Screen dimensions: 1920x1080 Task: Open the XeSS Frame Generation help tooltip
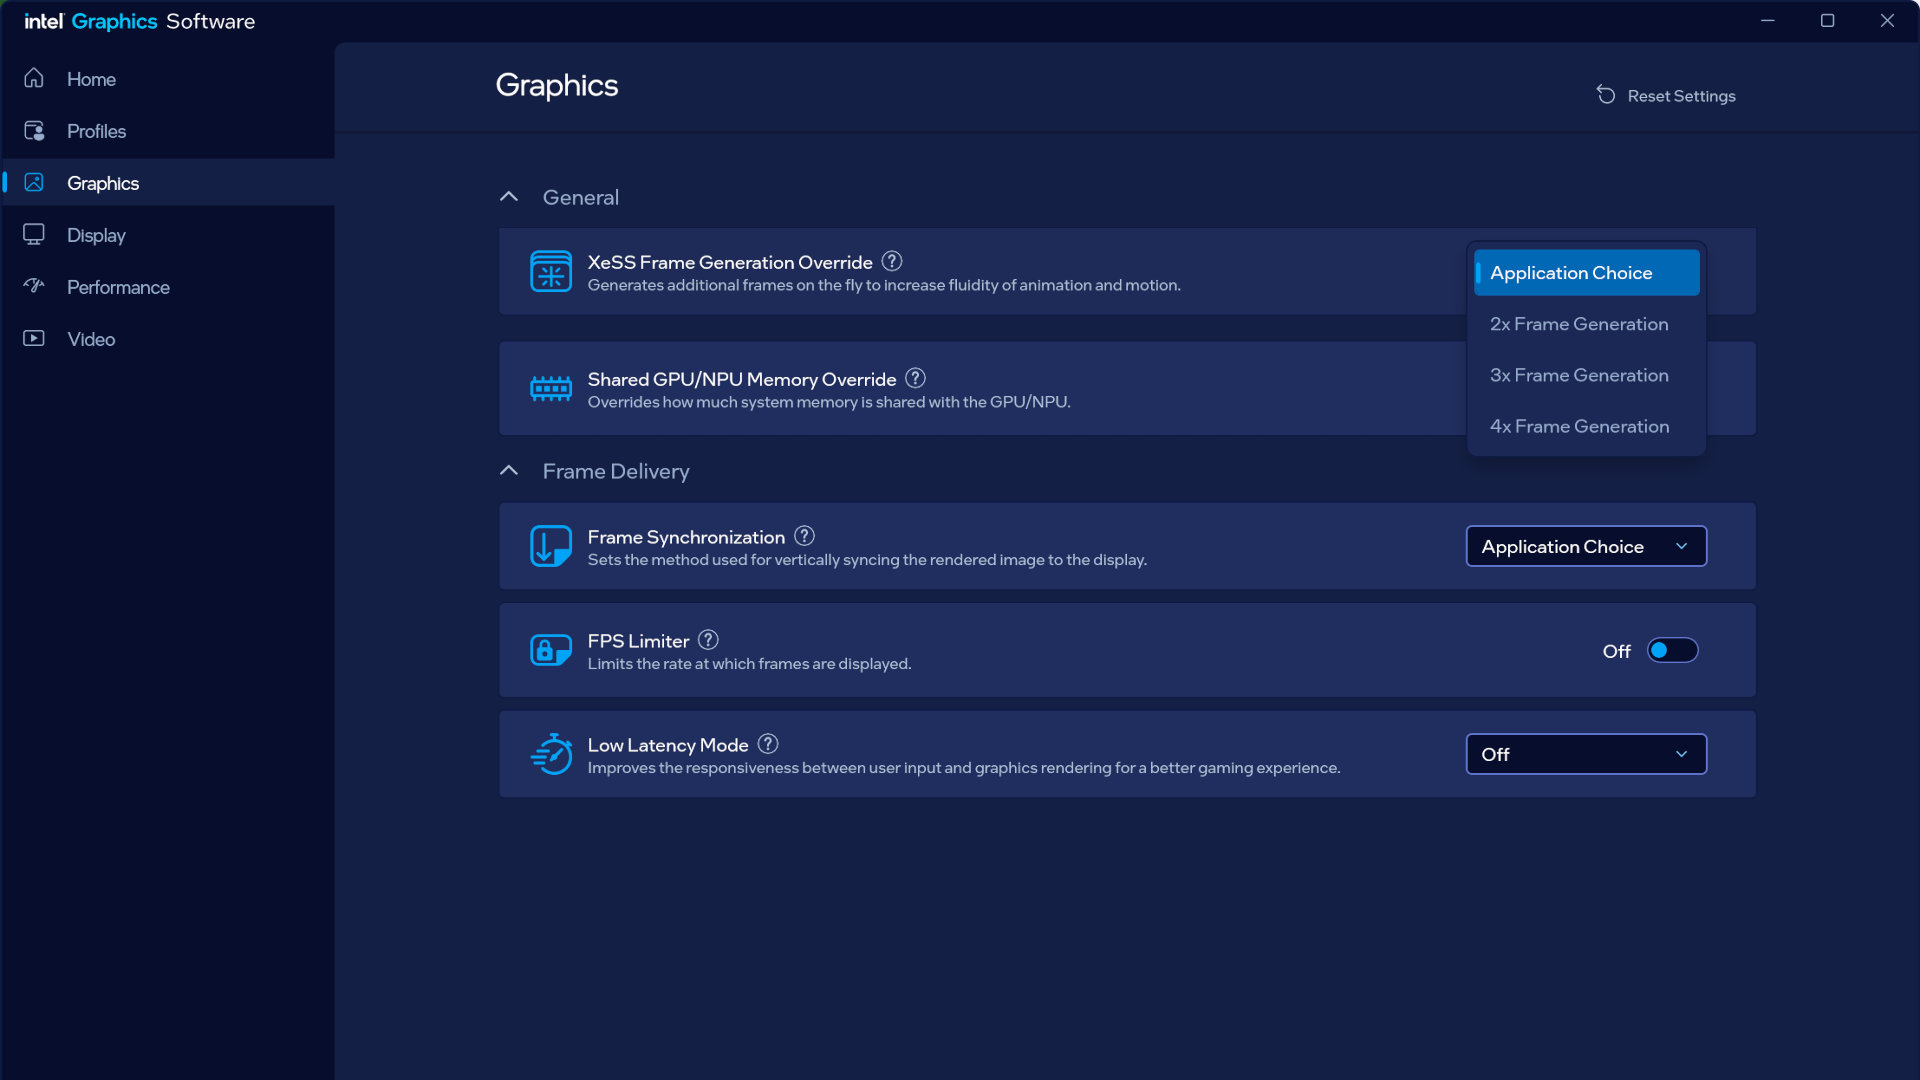click(x=892, y=261)
